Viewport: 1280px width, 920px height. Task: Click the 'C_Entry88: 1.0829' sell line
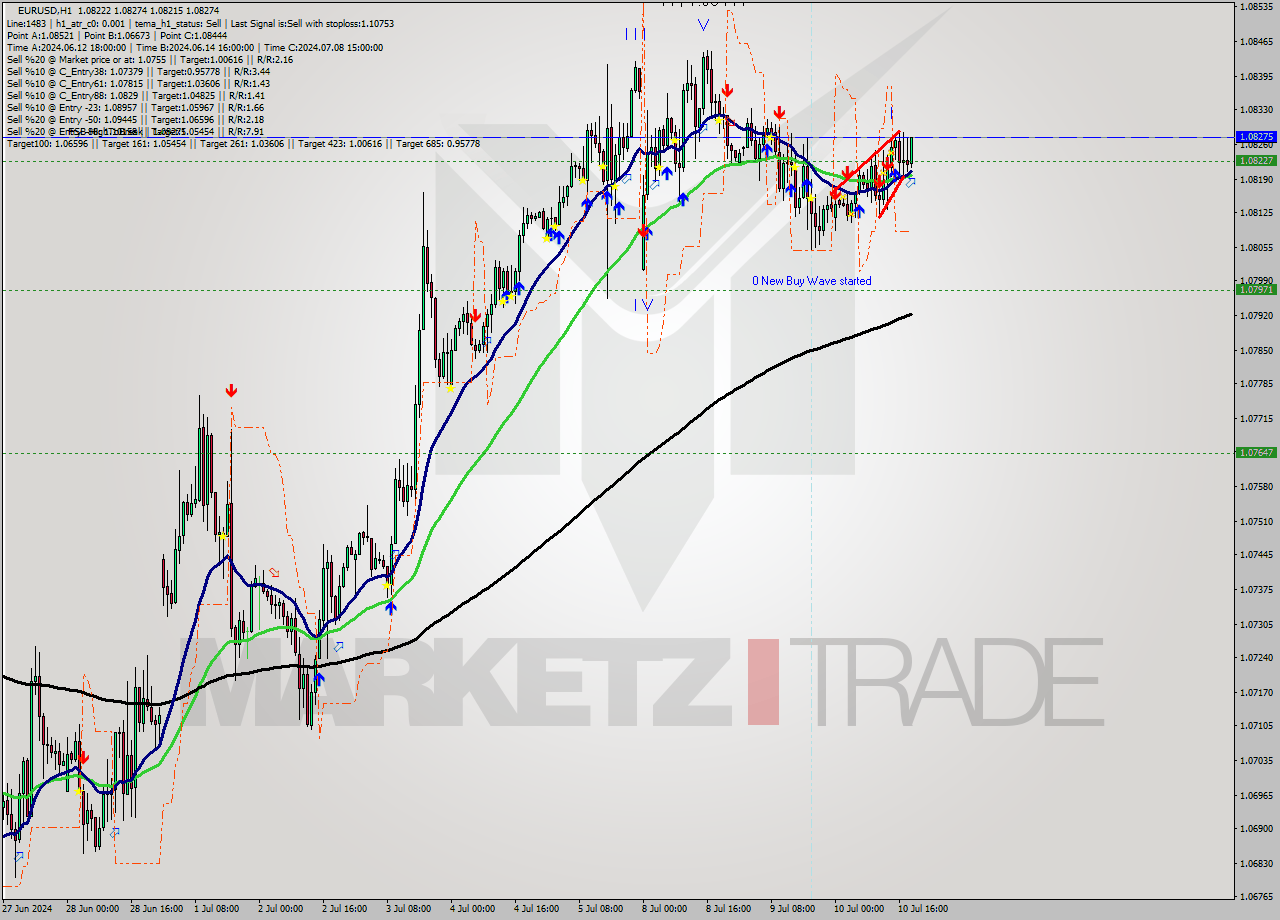pyautogui.click(x=136, y=95)
